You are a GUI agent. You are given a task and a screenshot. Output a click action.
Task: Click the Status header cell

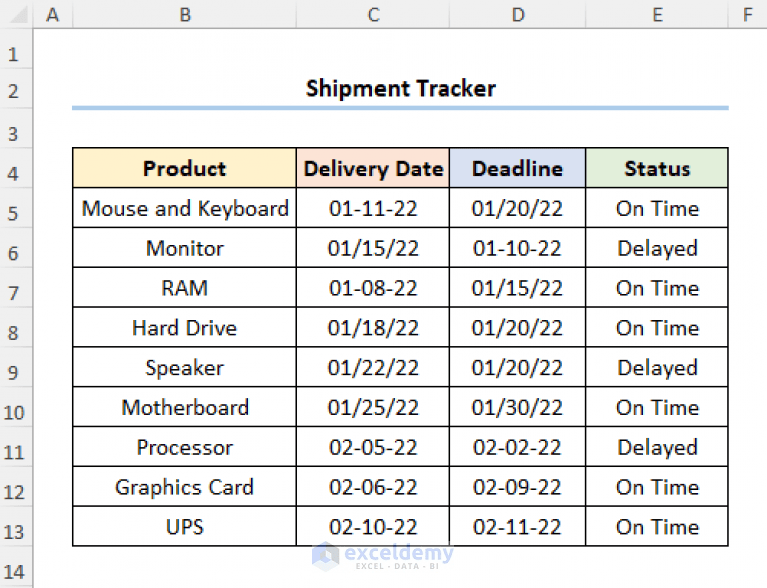point(657,168)
